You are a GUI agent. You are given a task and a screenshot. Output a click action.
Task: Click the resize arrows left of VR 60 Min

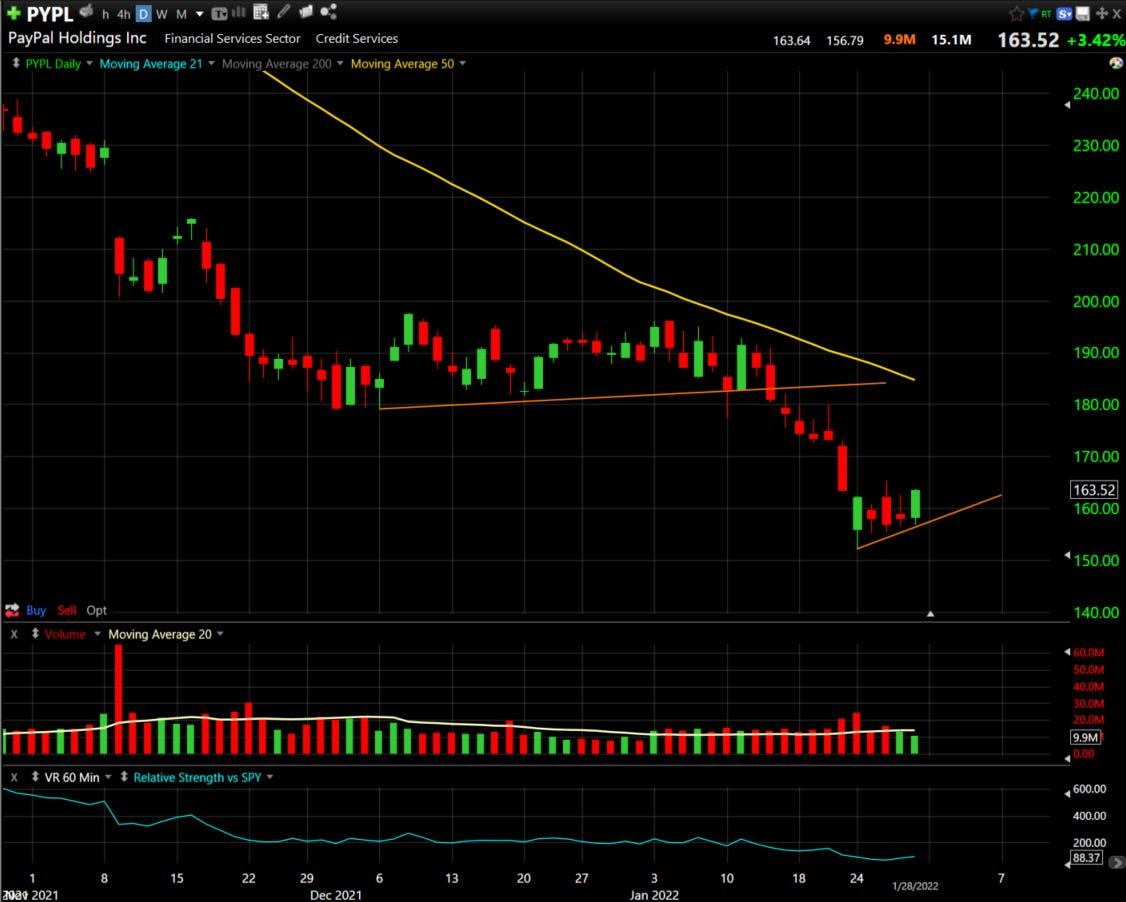[34, 777]
